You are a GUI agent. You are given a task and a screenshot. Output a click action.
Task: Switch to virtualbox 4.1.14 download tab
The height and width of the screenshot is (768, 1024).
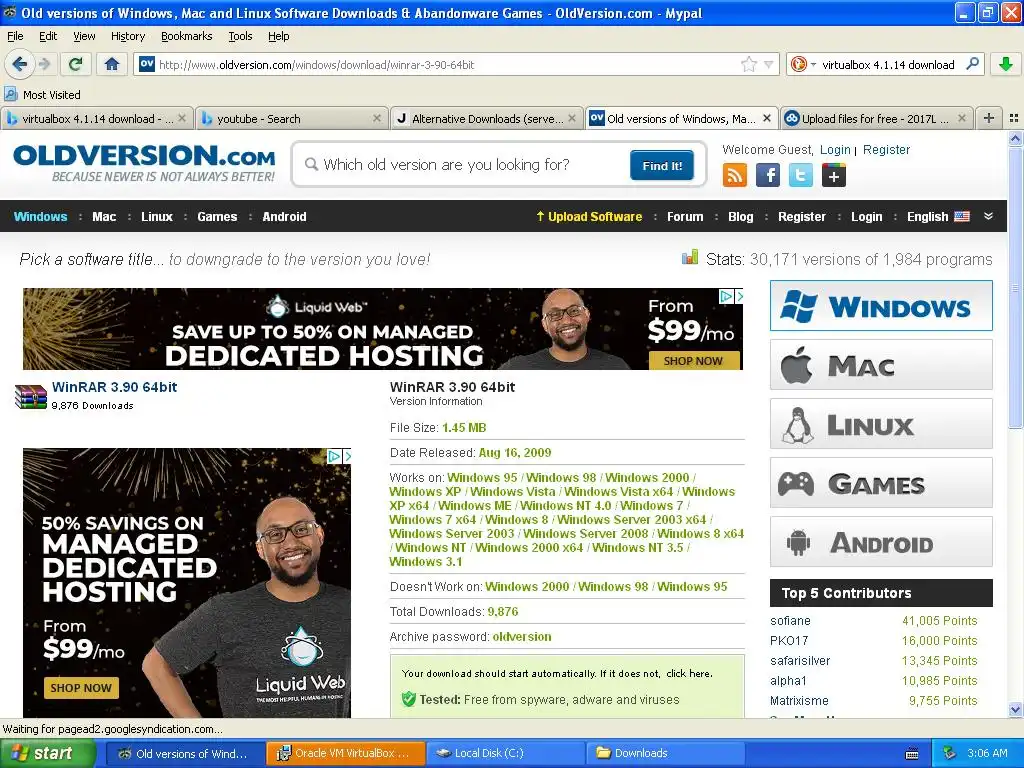[97, 119]
